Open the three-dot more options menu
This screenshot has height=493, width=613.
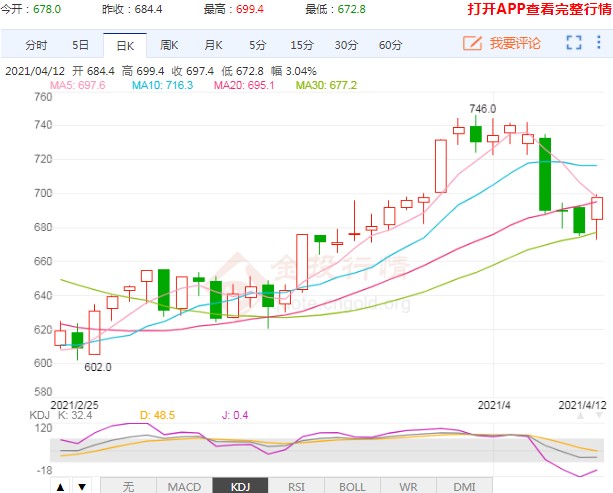(x=599, y=42)
